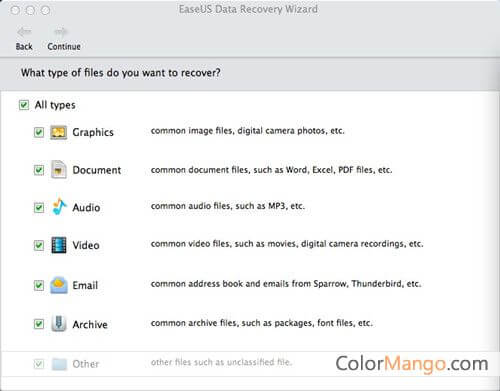Toggle the Document checkbox

point(39,170)
